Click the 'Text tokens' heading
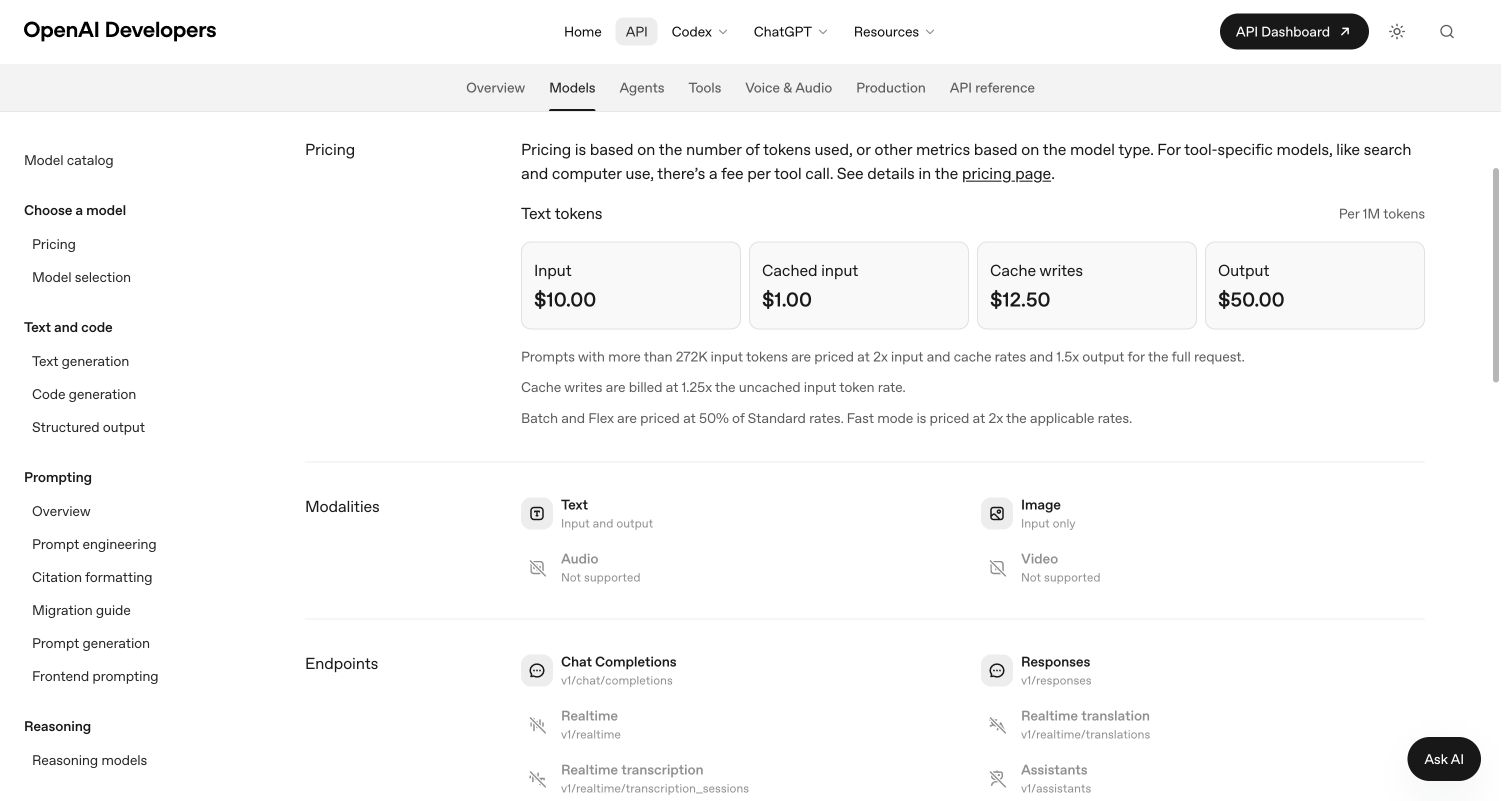The image size is (1512, 801). [x=561, y=214]
